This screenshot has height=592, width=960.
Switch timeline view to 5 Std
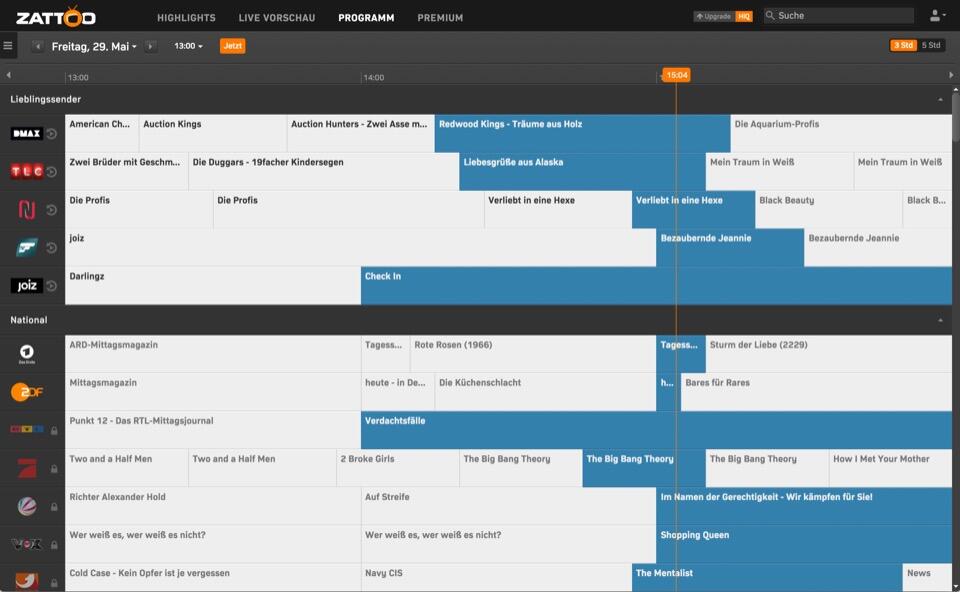(931, 45)
